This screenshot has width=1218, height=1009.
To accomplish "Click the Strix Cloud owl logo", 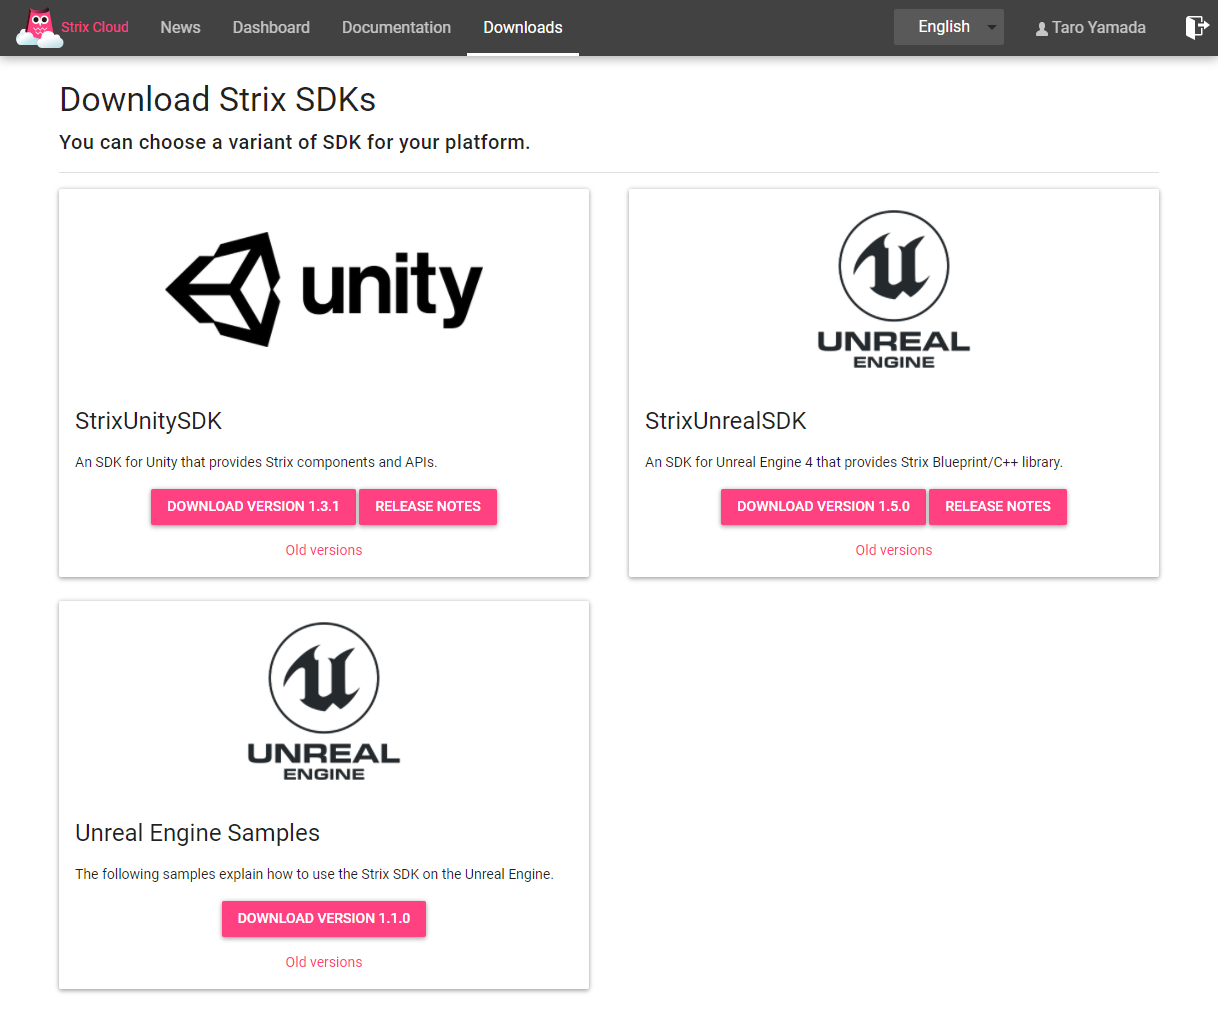I will coord(38,24).
